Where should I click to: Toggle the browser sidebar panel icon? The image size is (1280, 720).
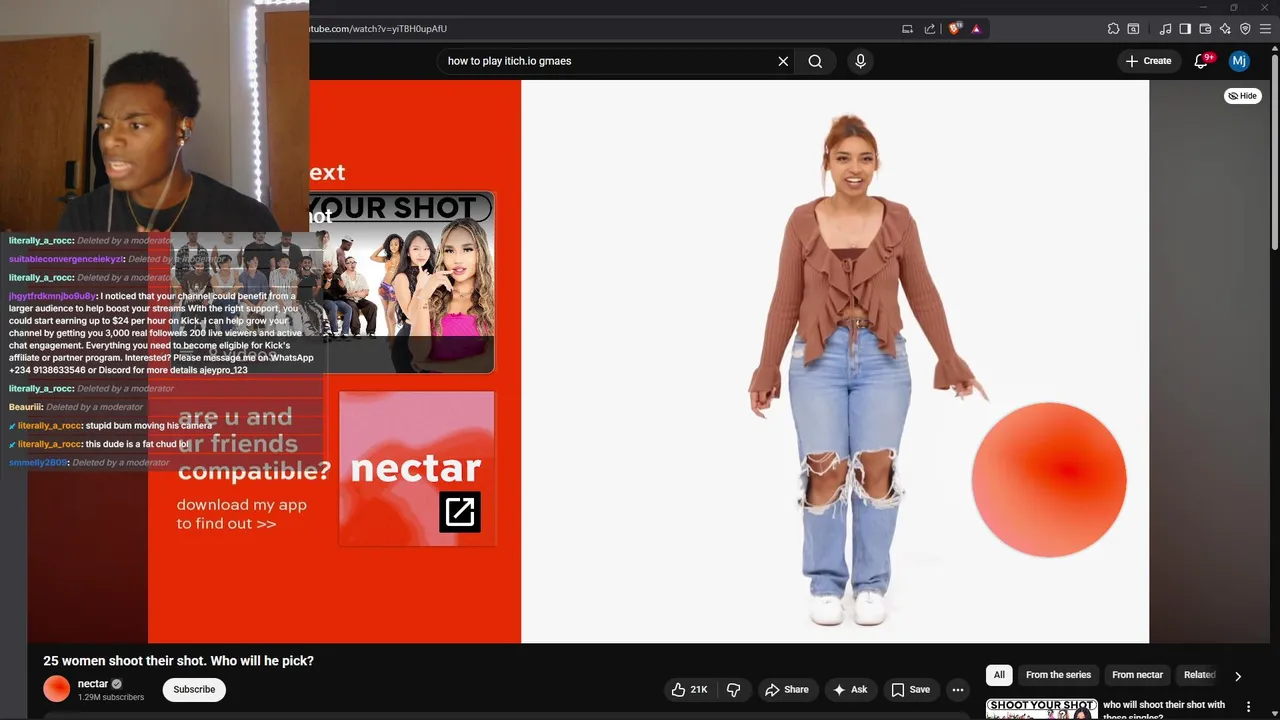[x=1185, y=29]
